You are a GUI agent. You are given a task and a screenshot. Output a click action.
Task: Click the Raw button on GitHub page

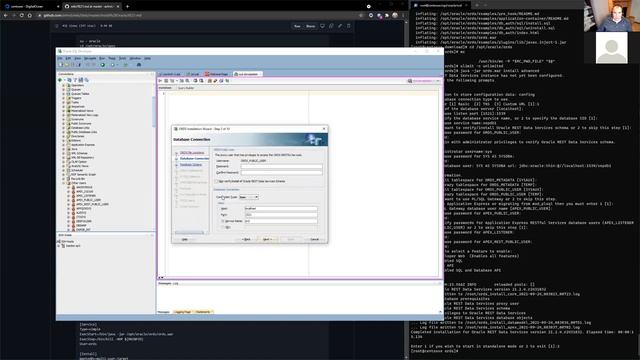[x=297, y=26]
